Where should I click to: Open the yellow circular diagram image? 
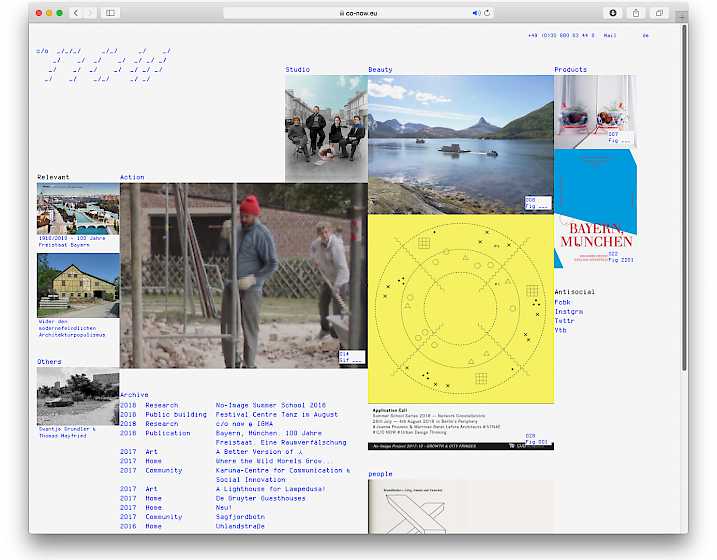[x=460, y=309]
